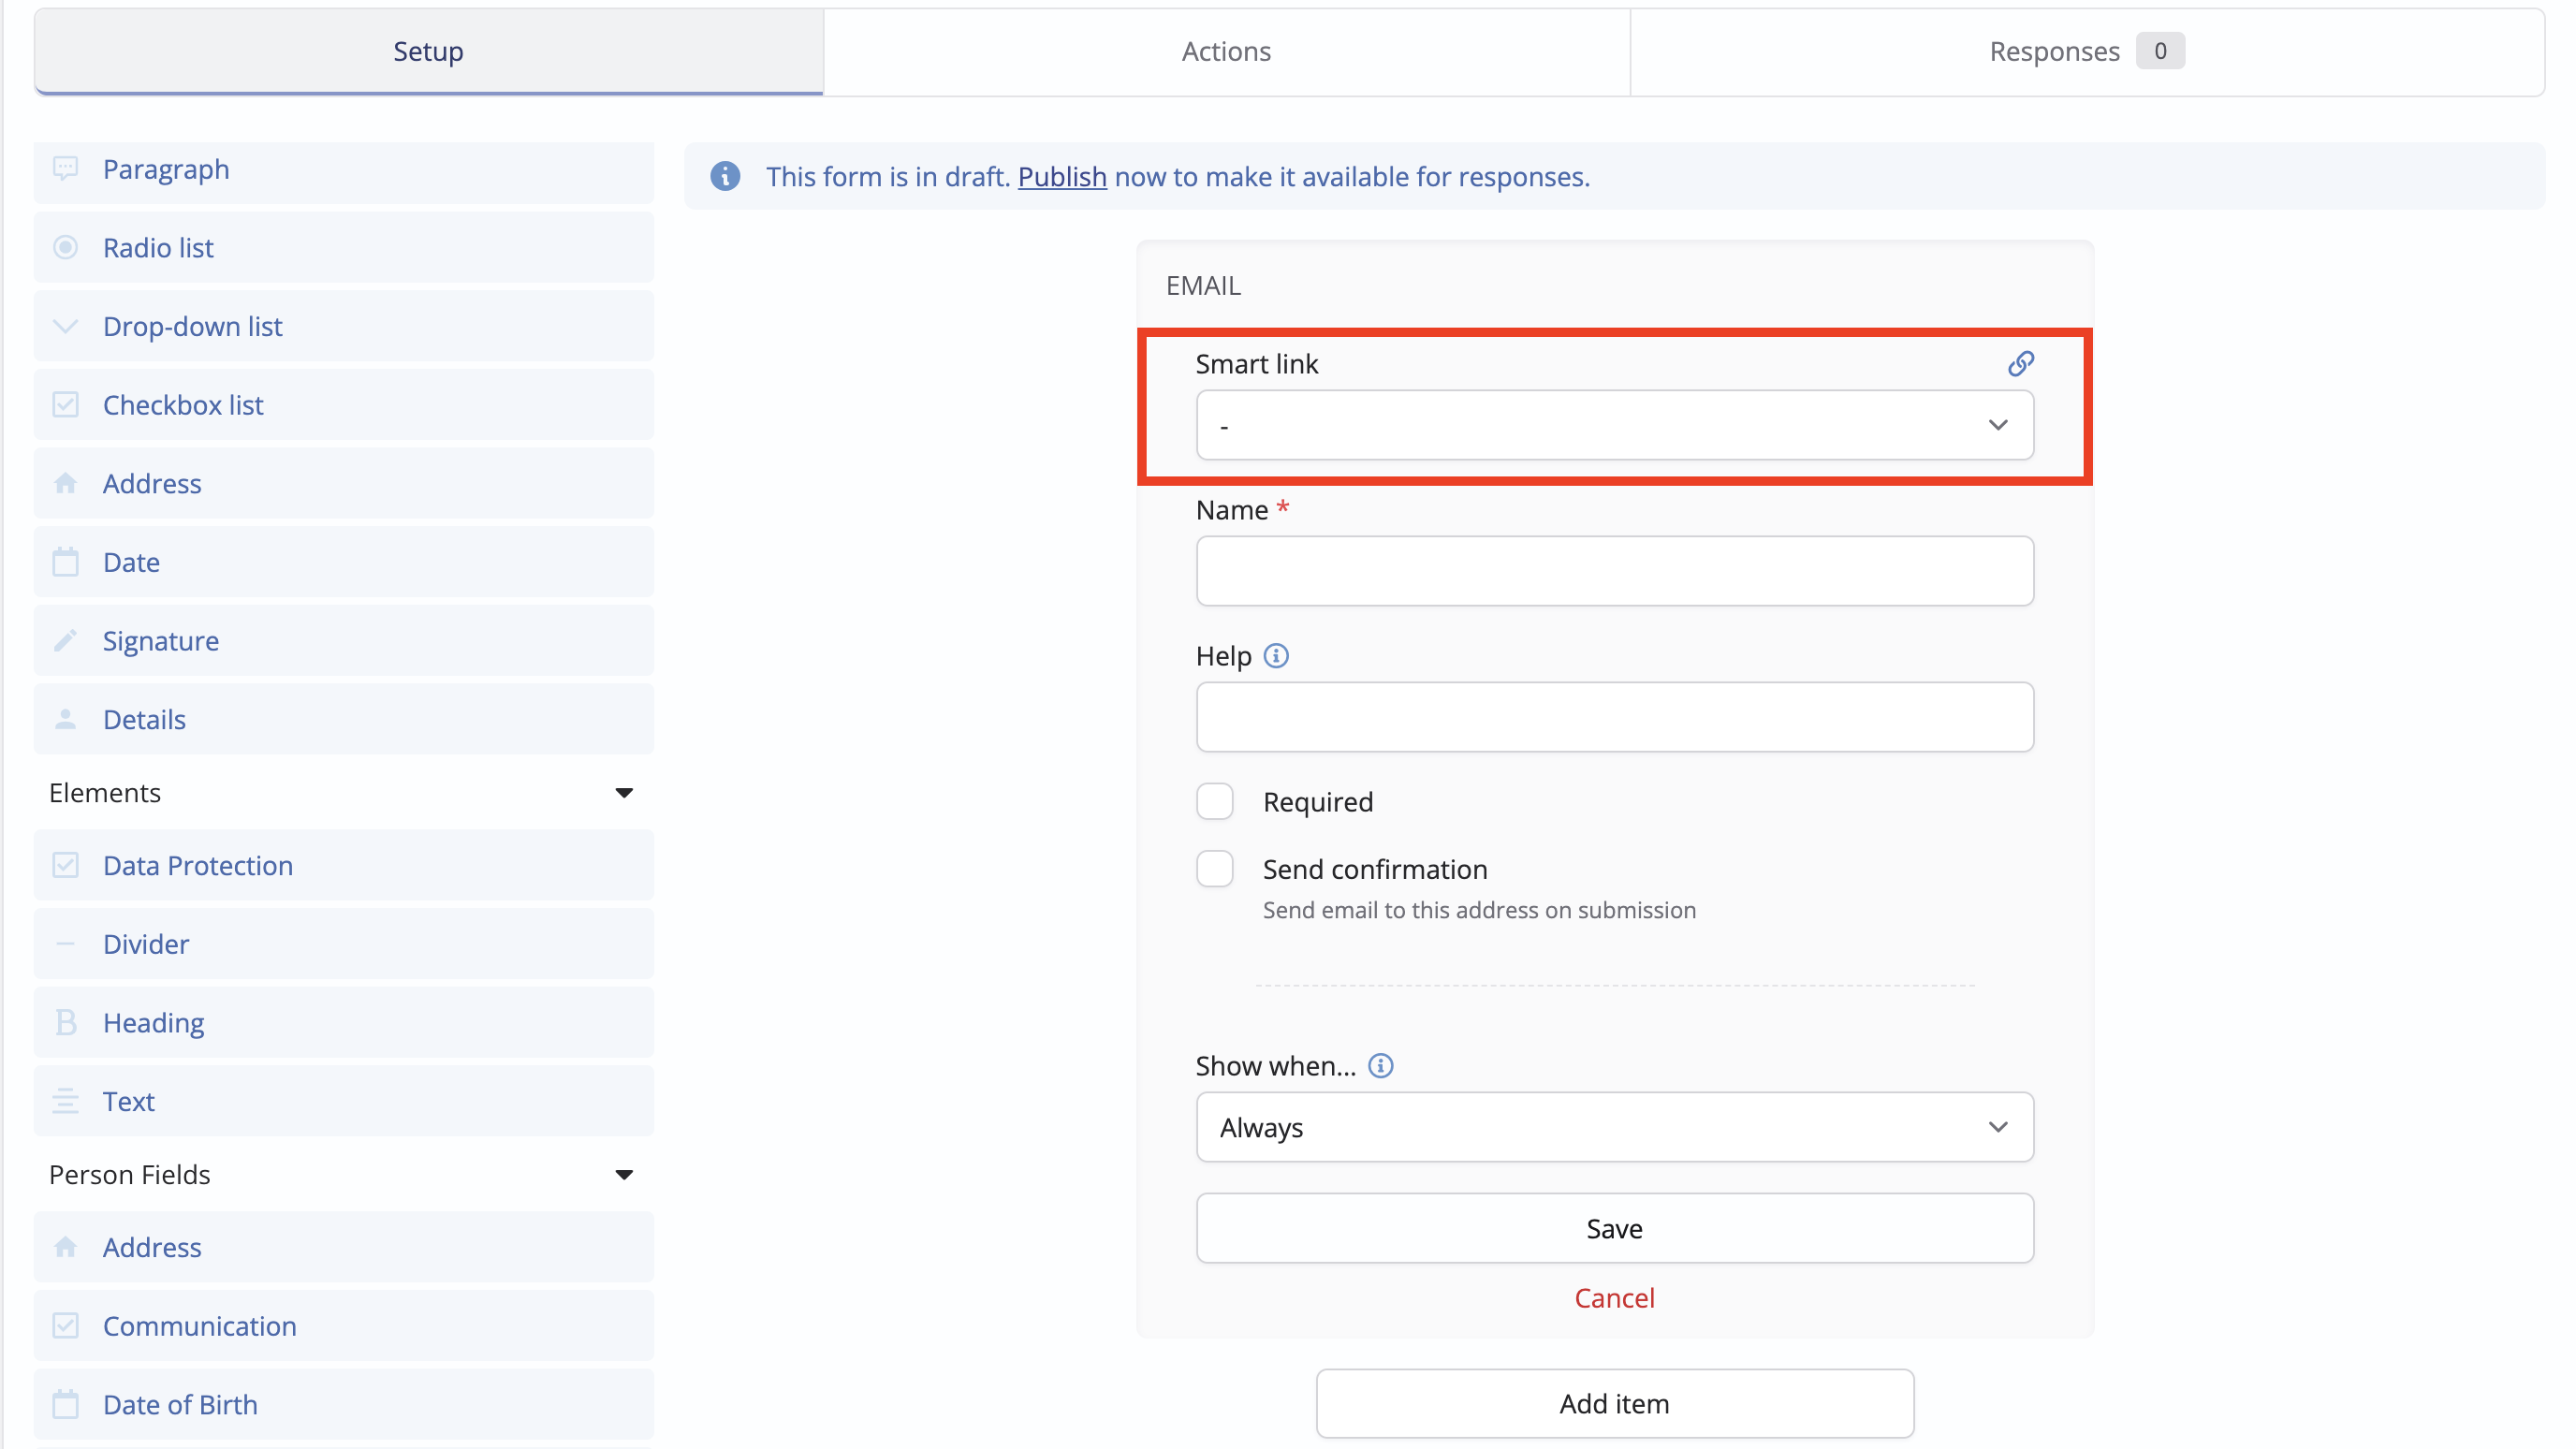
Task: Open the Smart link dropdown
Action: 1614,426
